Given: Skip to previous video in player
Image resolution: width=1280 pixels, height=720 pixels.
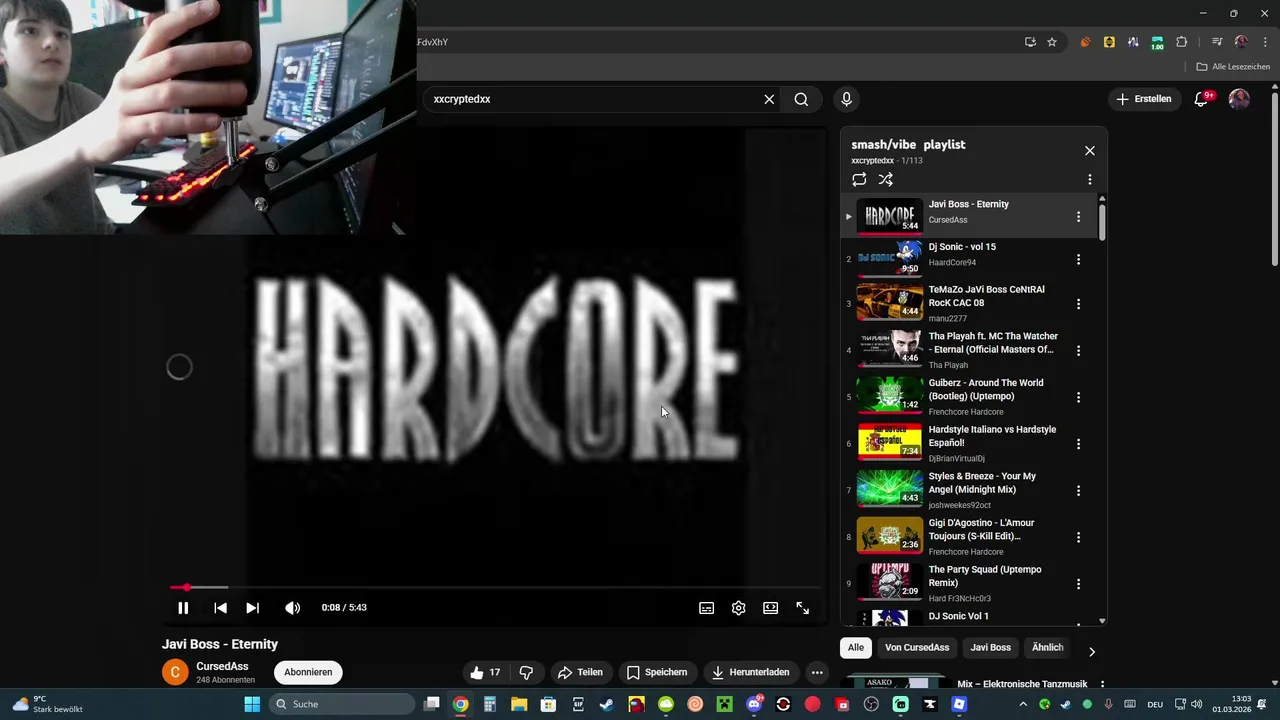Looking at the screenshot, I should (x=220, y=608).
